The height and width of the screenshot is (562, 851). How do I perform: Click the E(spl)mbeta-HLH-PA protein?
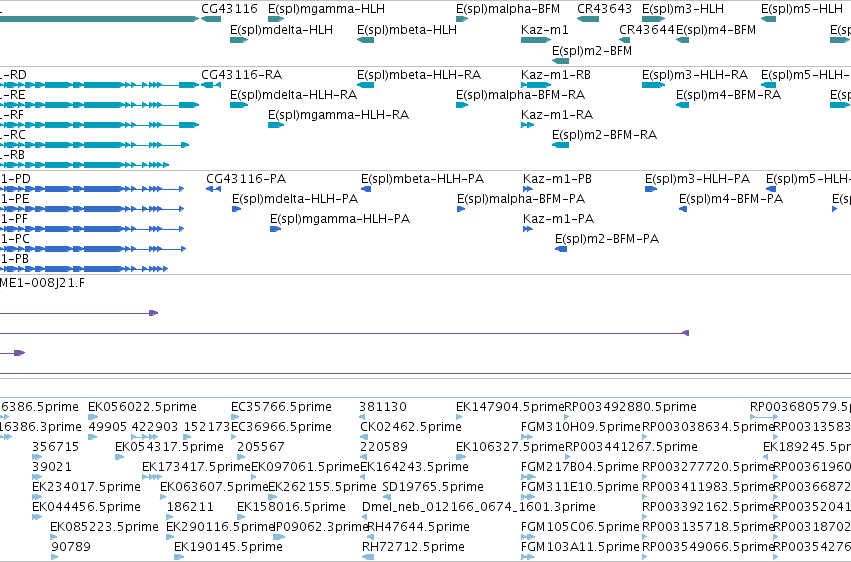(366, 189)
